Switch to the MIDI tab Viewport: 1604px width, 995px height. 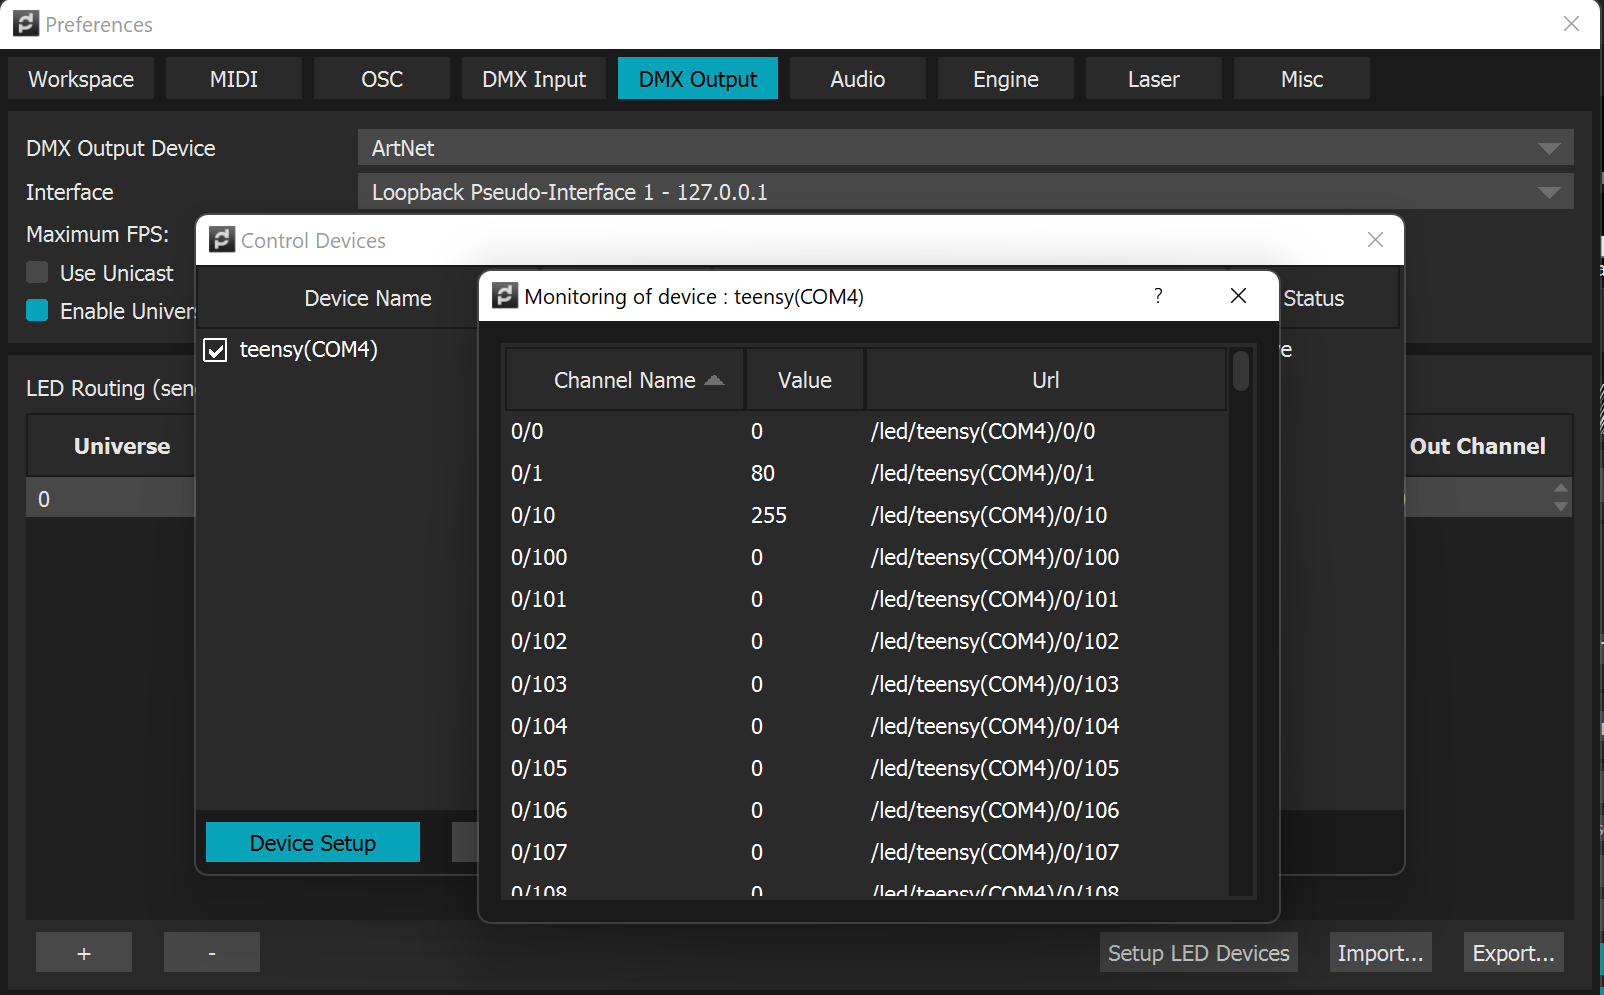(x=234, y=79)
